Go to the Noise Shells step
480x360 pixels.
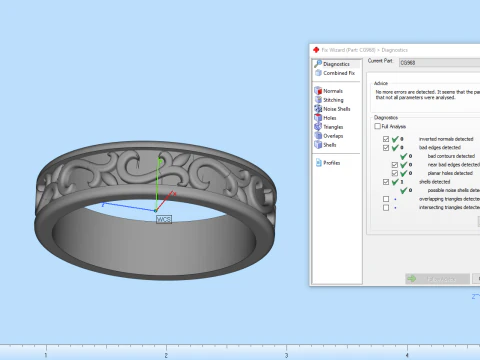[x=332, y=109]
